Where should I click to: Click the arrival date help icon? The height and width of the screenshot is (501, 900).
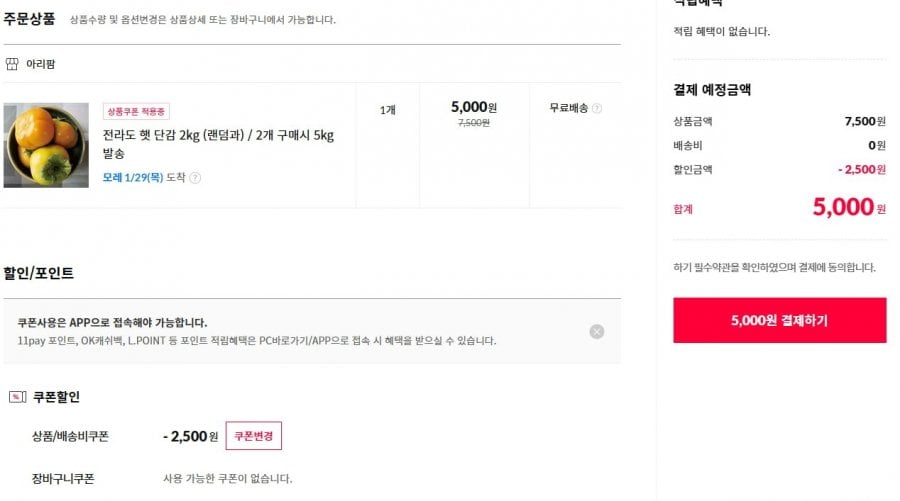[x=195, y=178]
